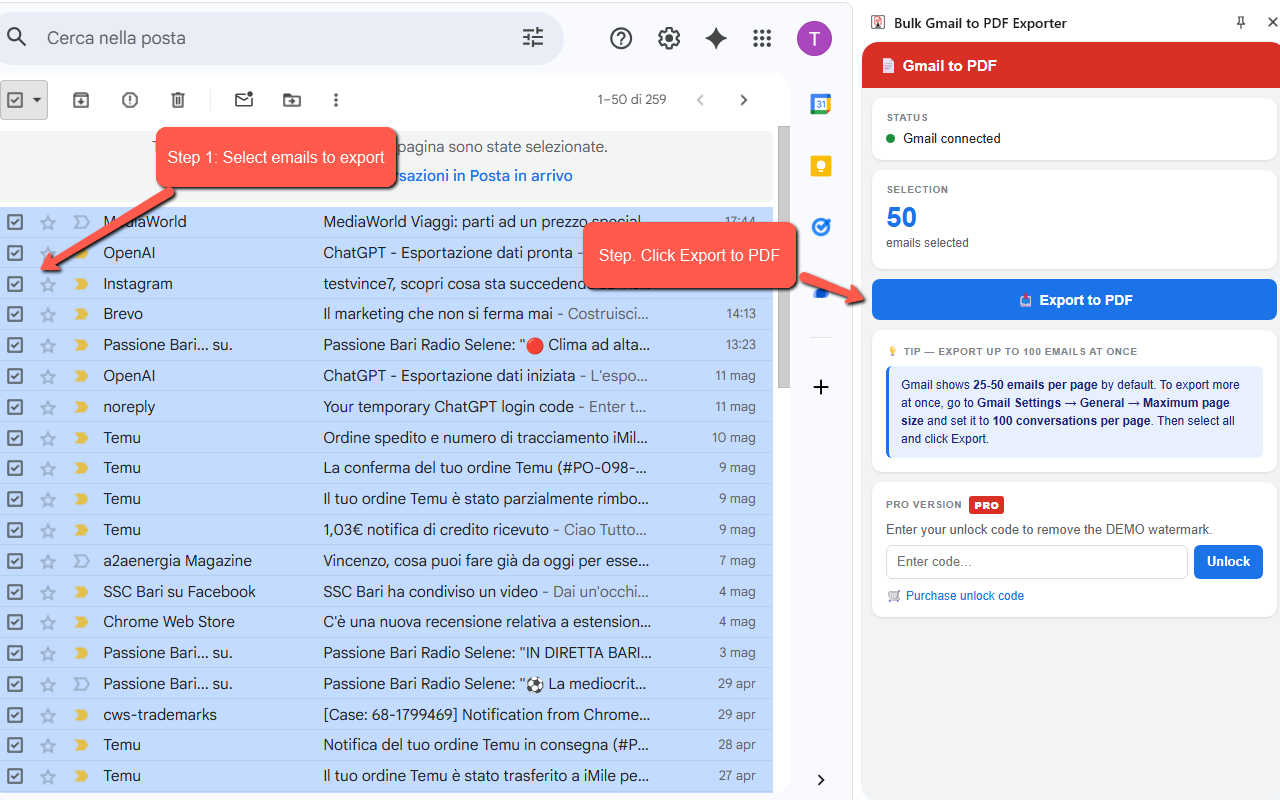Uncheck the Instagram email checkbox
This screenshot has height=800, width=1280.
pyautogui.click(x=15, y=284)
